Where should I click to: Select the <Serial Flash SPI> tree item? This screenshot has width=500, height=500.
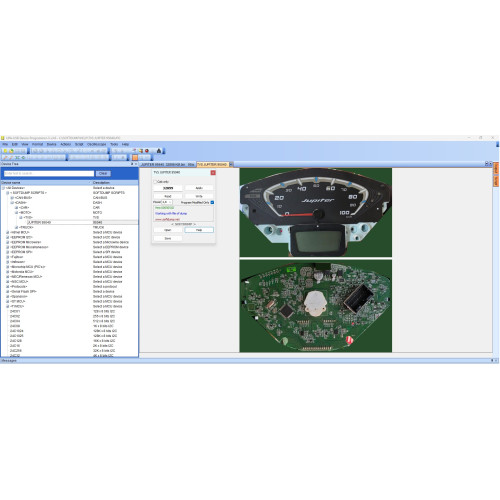point(23,292)
